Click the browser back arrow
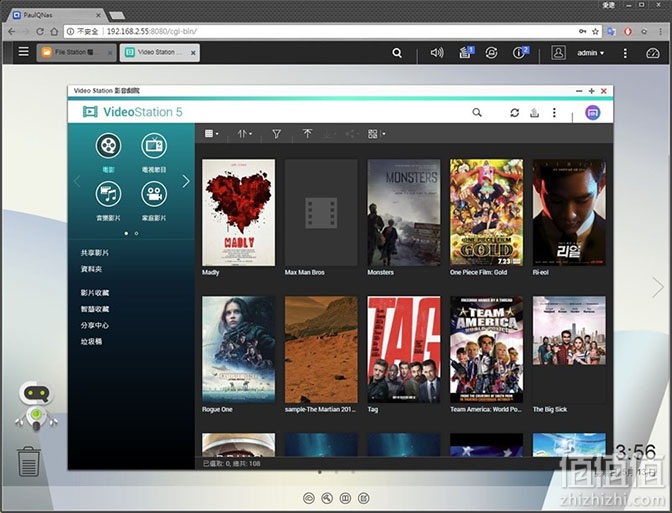 [12, 31]
